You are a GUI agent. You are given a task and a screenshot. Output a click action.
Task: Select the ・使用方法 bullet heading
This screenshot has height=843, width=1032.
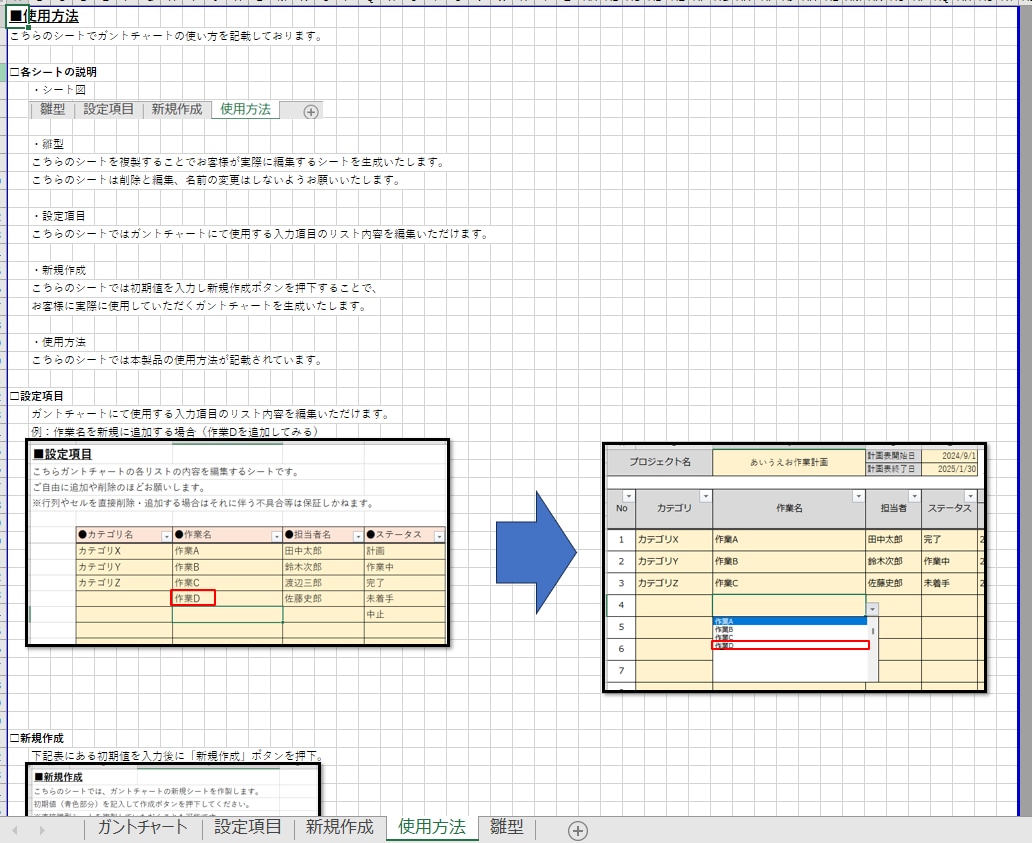point(59,342)
